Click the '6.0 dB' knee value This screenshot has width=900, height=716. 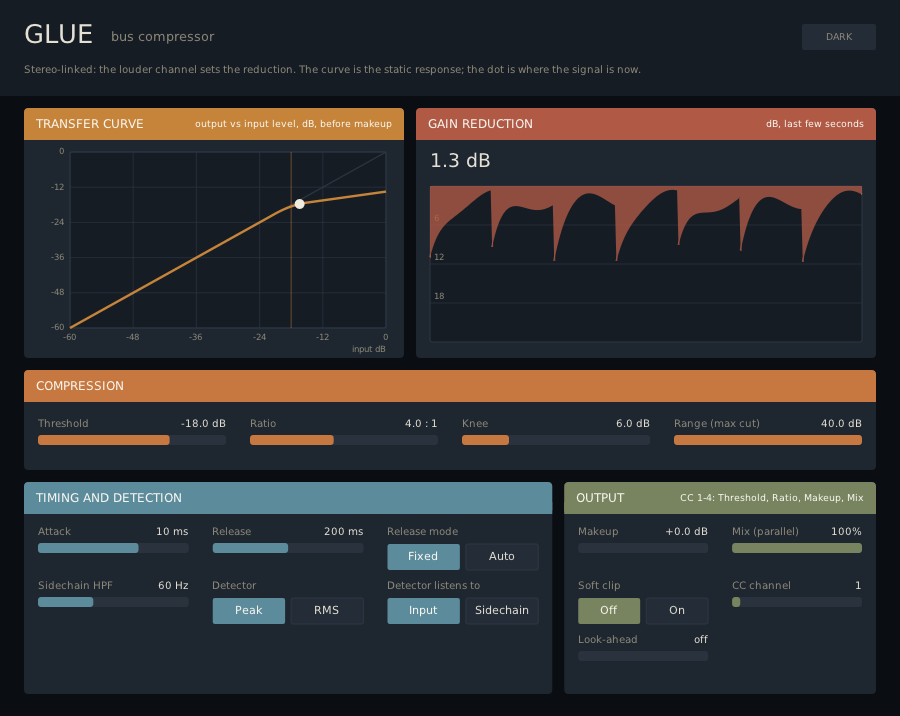(x=633, y=423)
